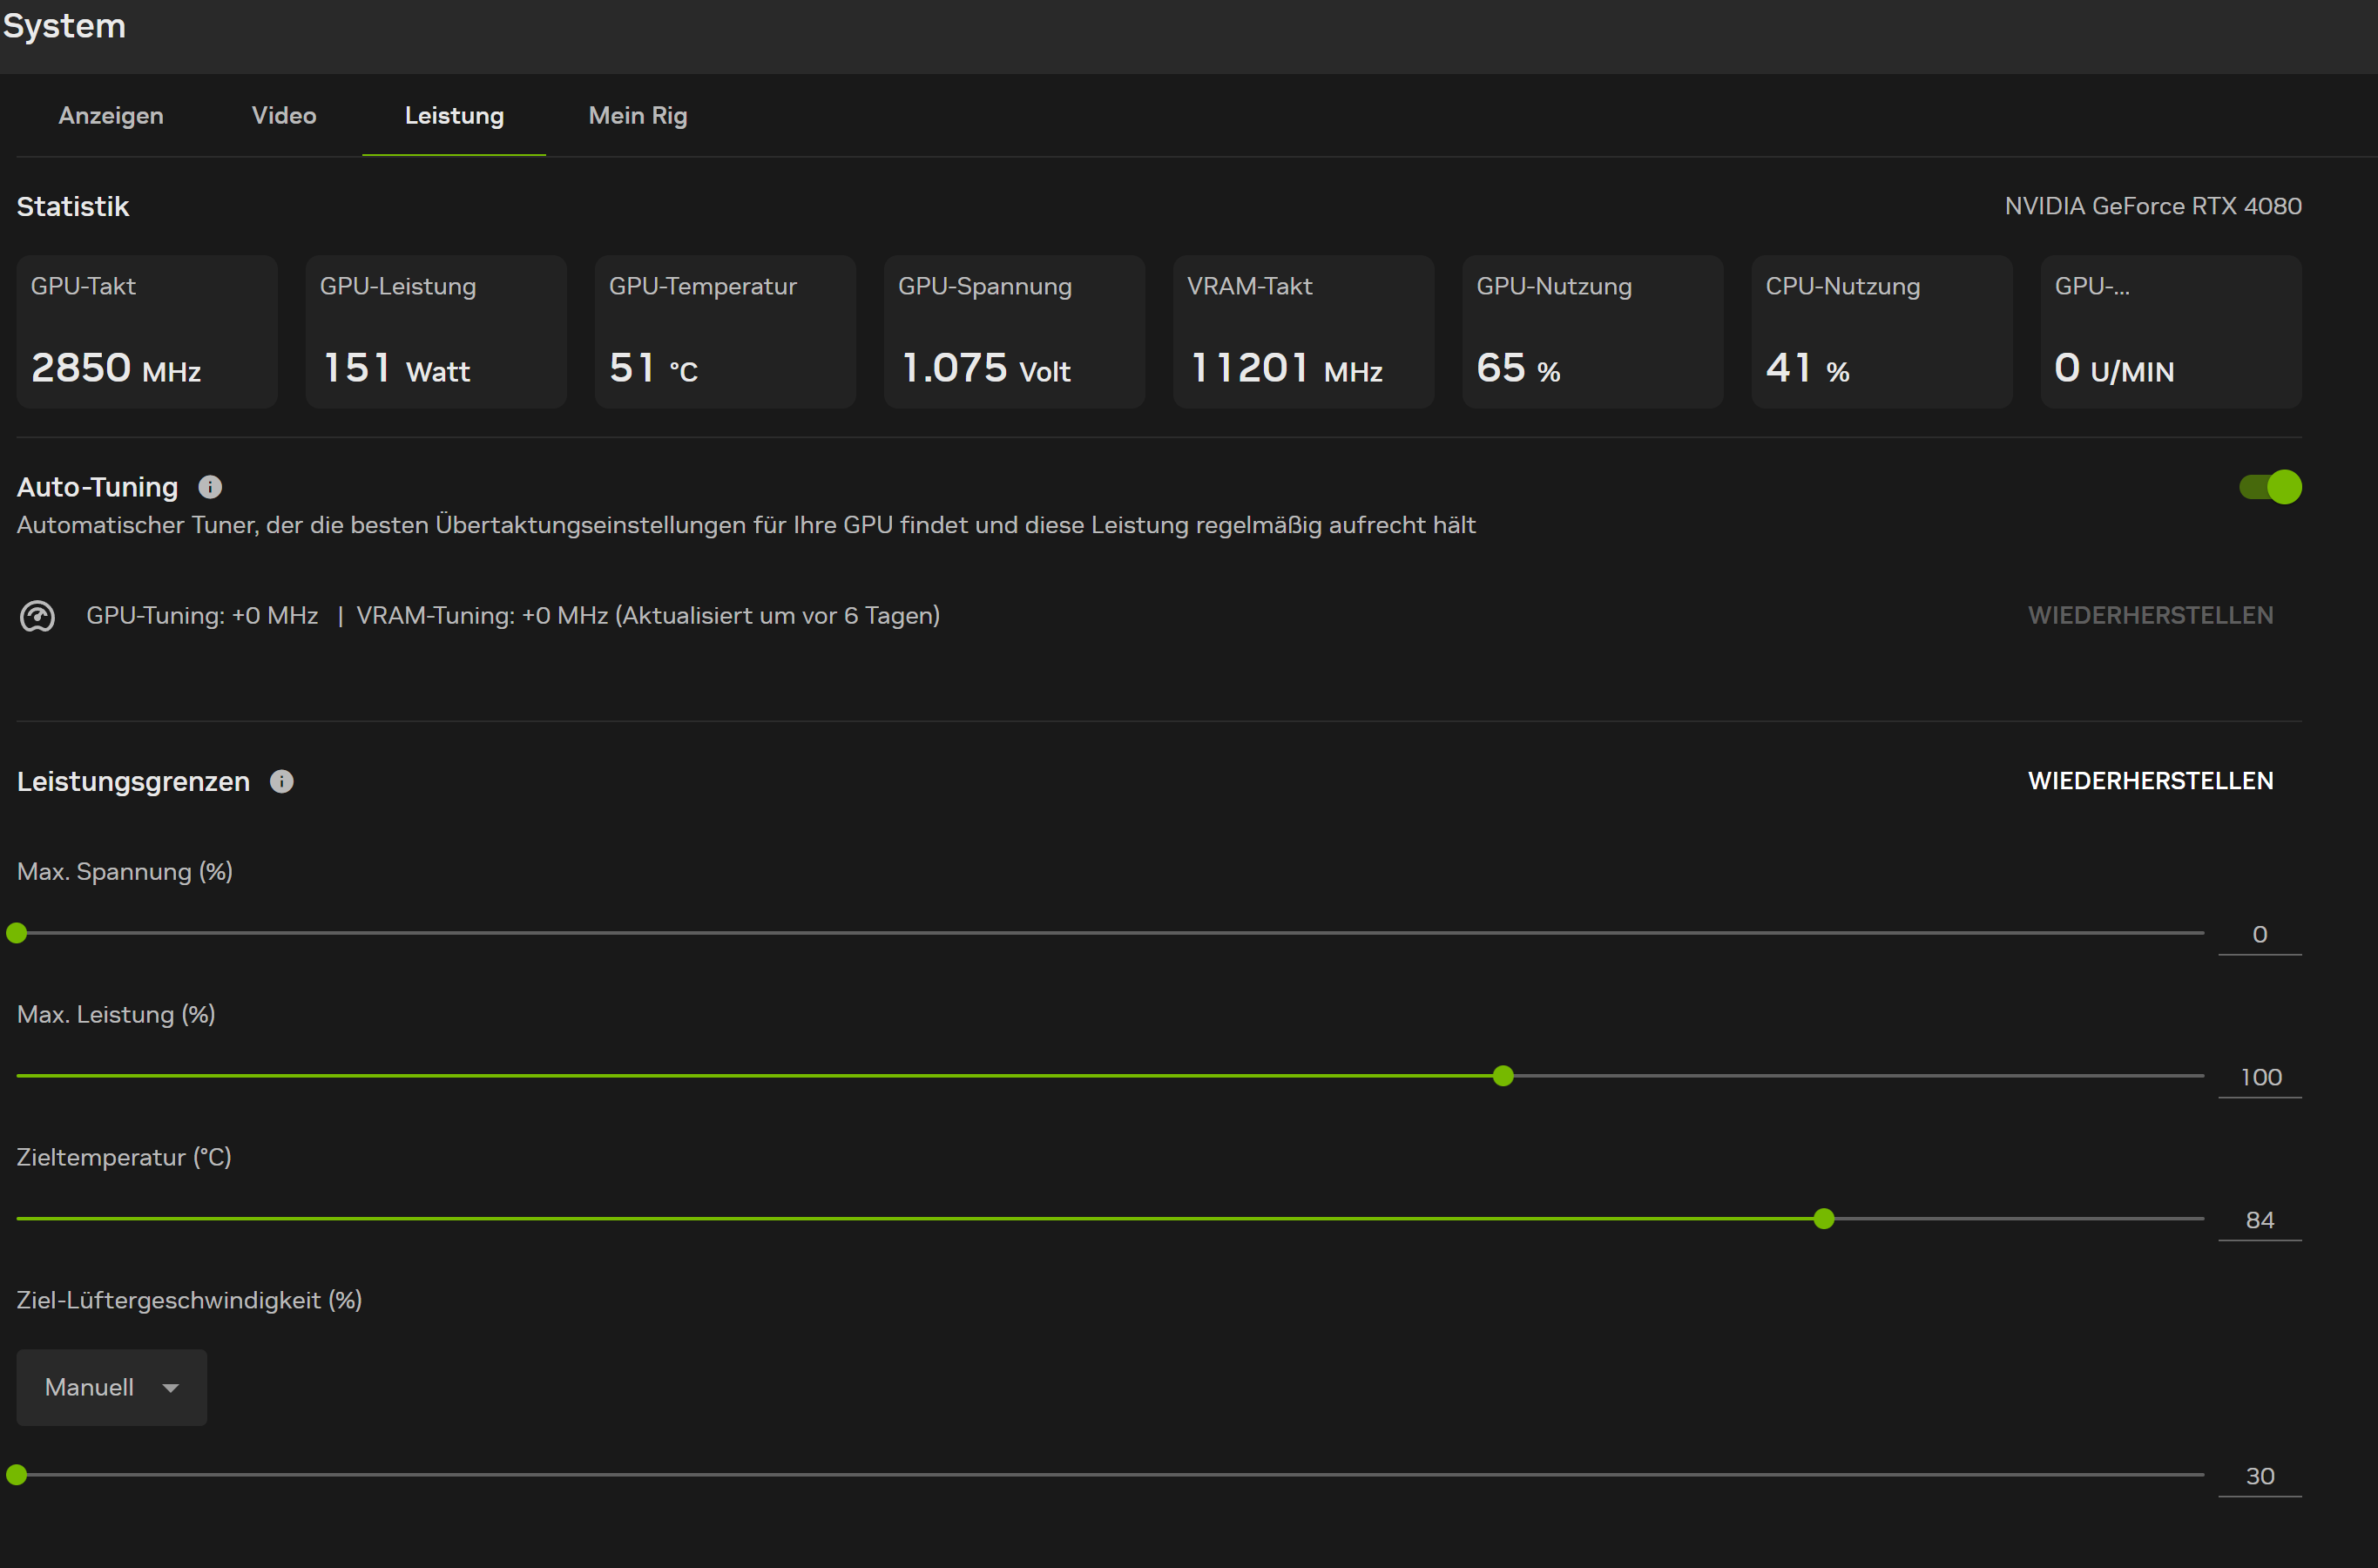The image size is (2378, 1568).
Task: Open the Video tab
Action: pos(284,116)
